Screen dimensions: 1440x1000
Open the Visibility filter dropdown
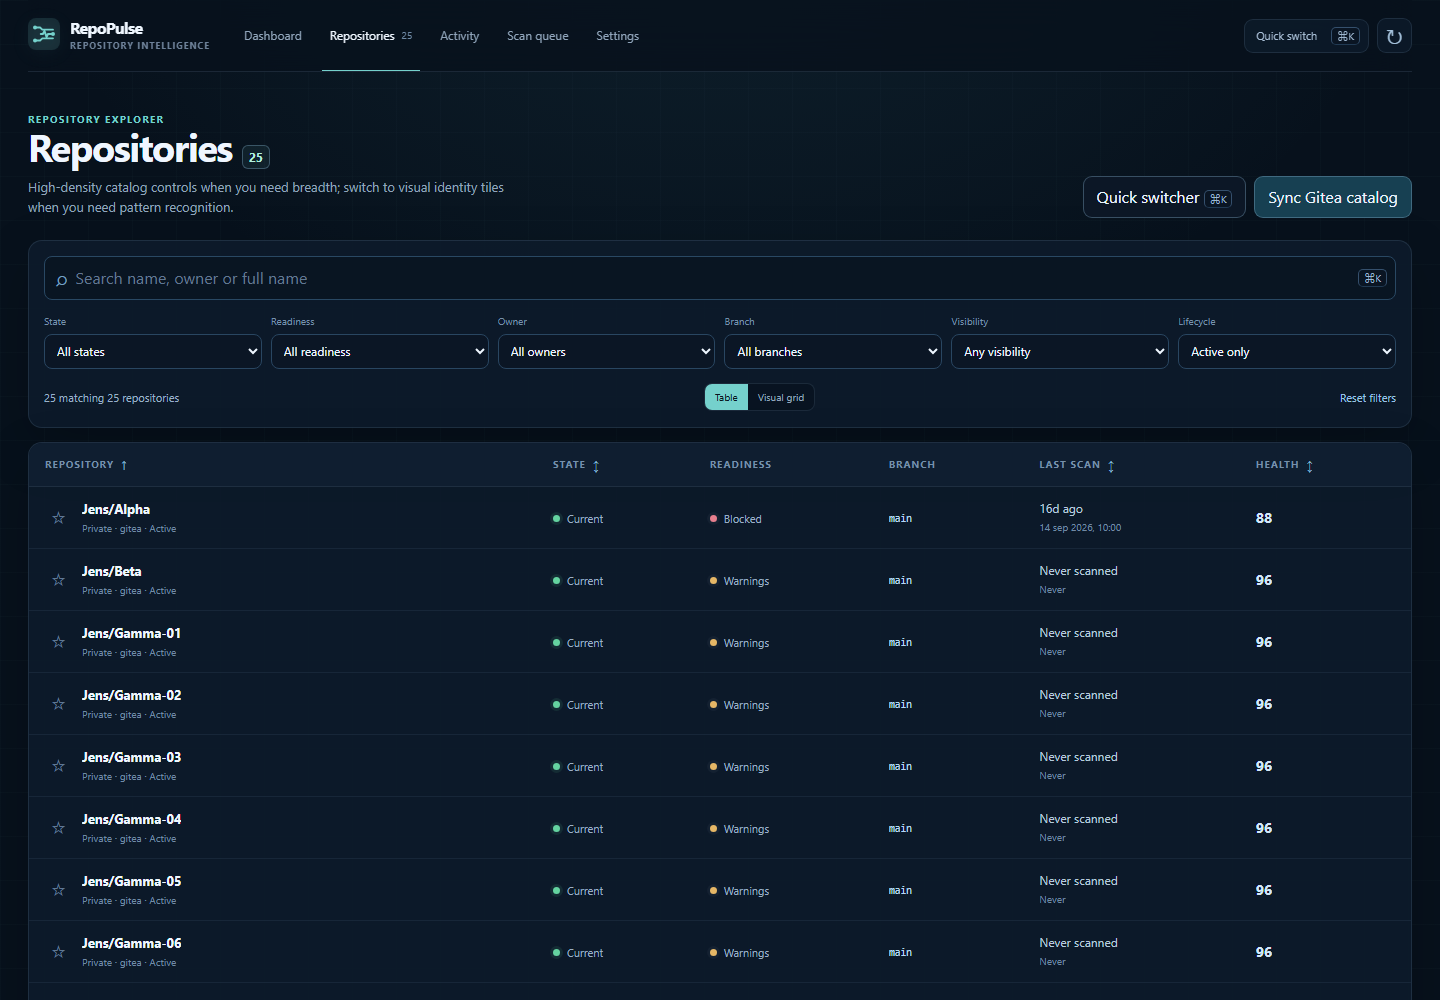point(1060,352)
